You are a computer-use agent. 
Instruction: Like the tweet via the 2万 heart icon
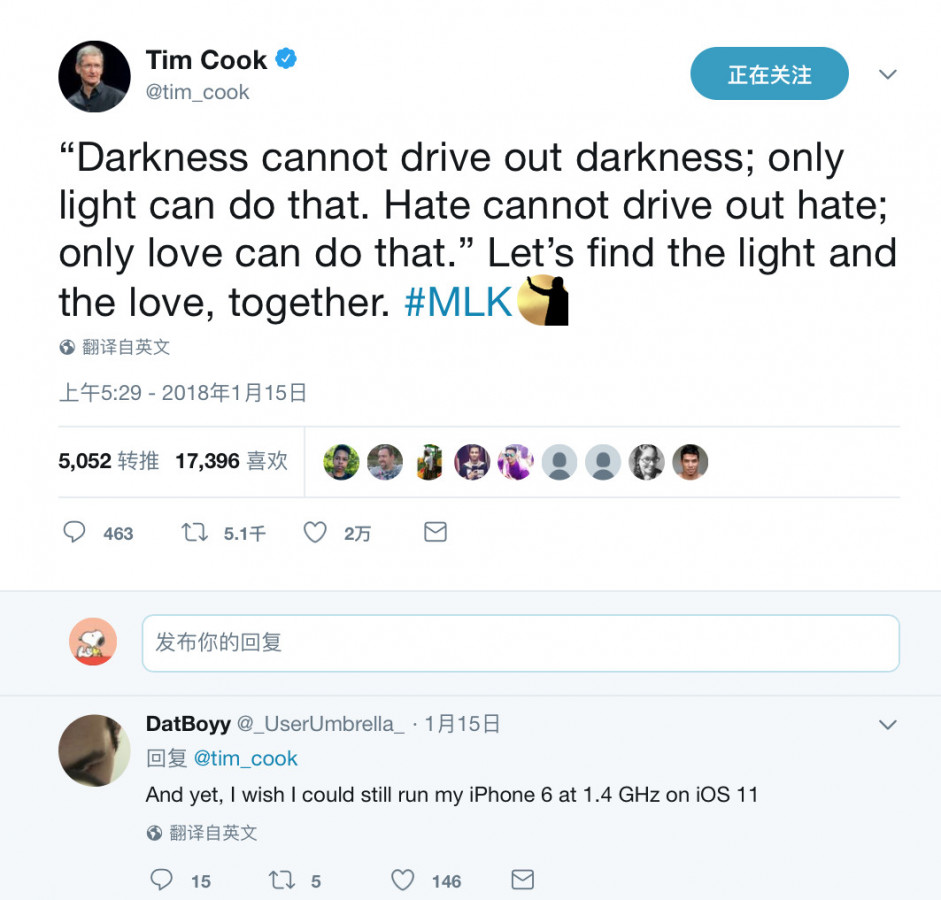pyautogui.click(x=315, y=532)
